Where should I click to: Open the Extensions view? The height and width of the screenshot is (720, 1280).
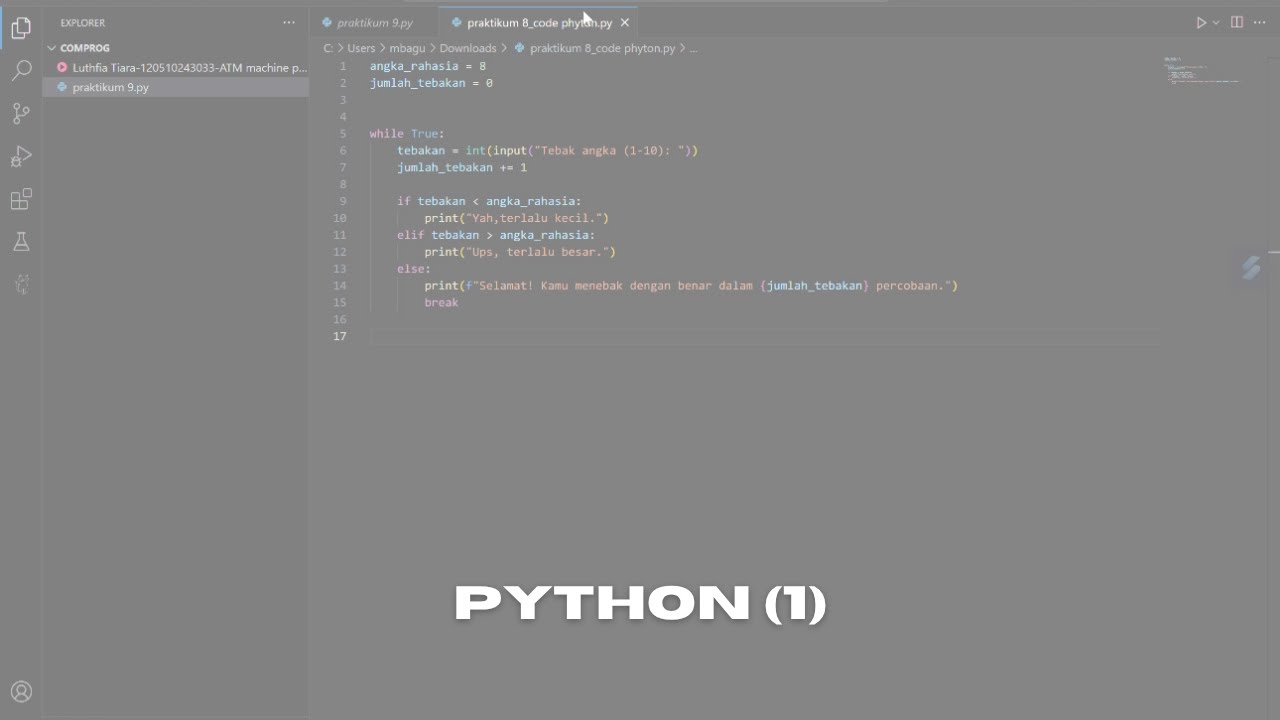click(x=21, y=200)
